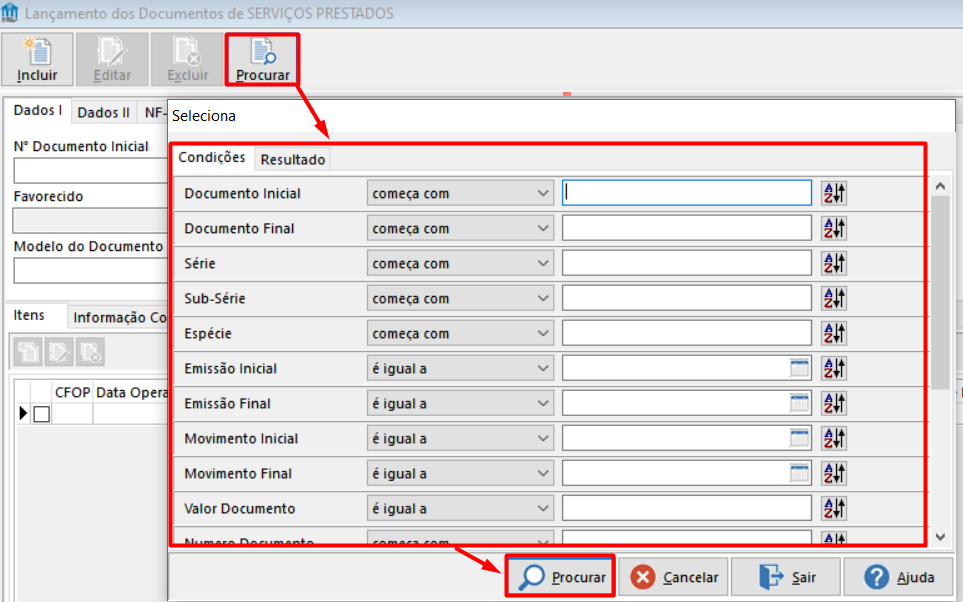The height and width of the screenshot is (602, 963).
Task: Click the sort icon for Emissão Final
Action: (x=834, y=404)
